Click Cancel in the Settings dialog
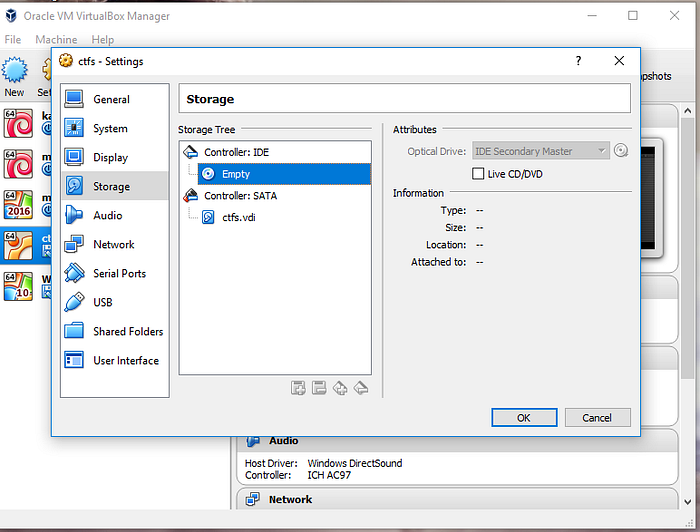This screenshot has height=532, width=700. point(597,418)
